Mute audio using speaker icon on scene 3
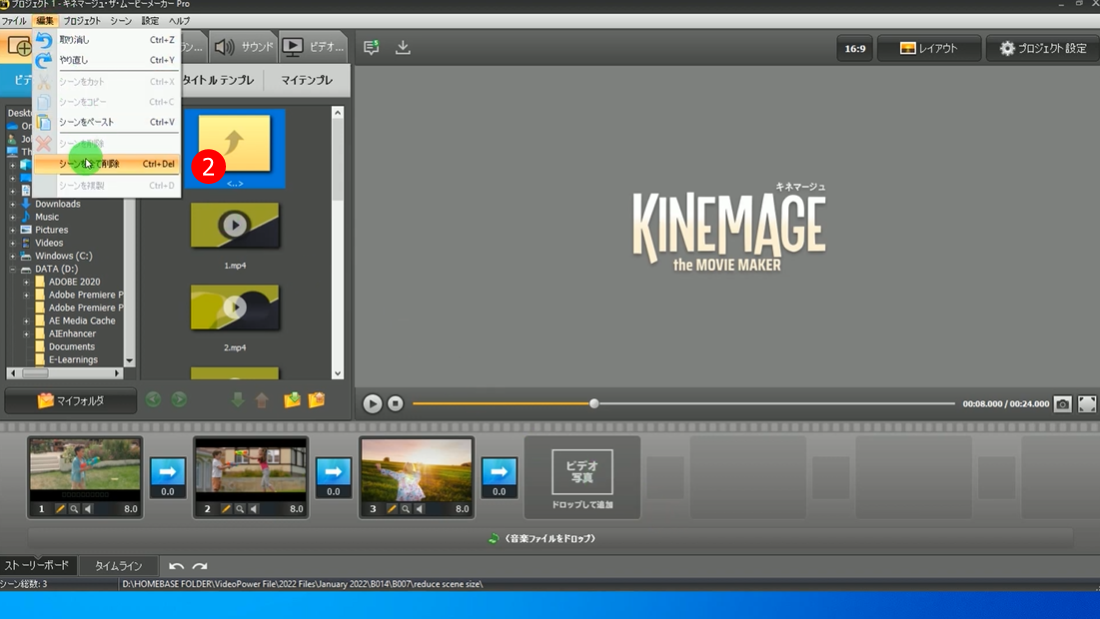The image size is (1100, 619). click(x=419, y=509)
